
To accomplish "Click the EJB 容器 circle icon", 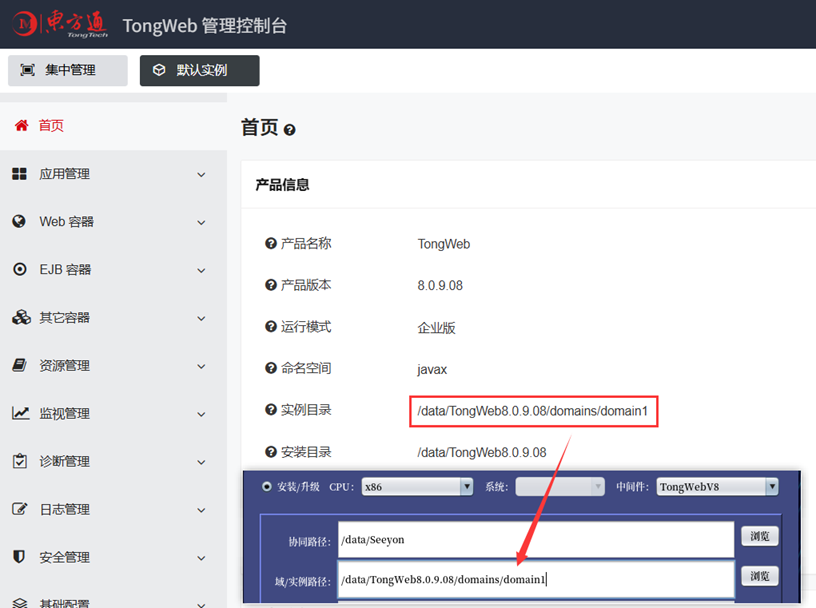I will click(19, 270).
